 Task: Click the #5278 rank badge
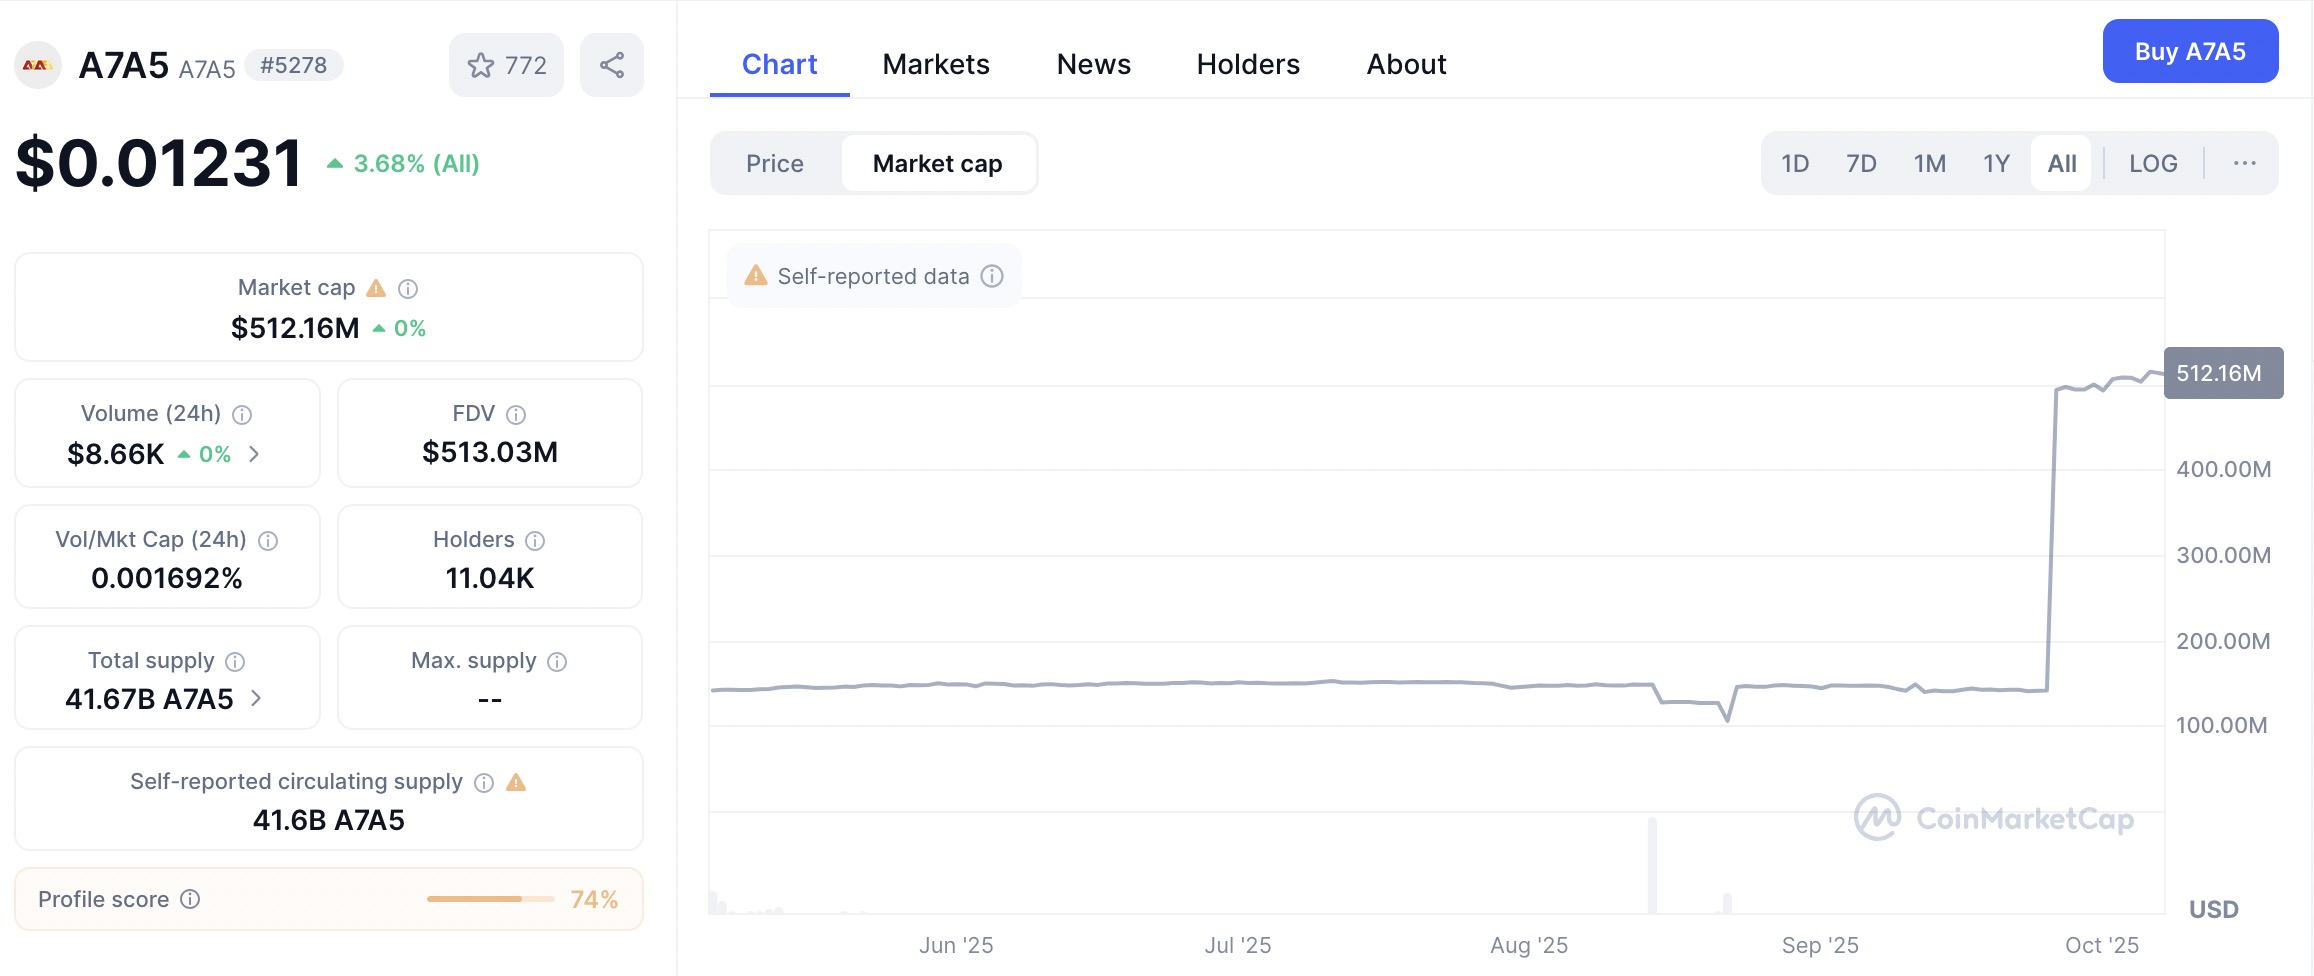coord(293,66)
